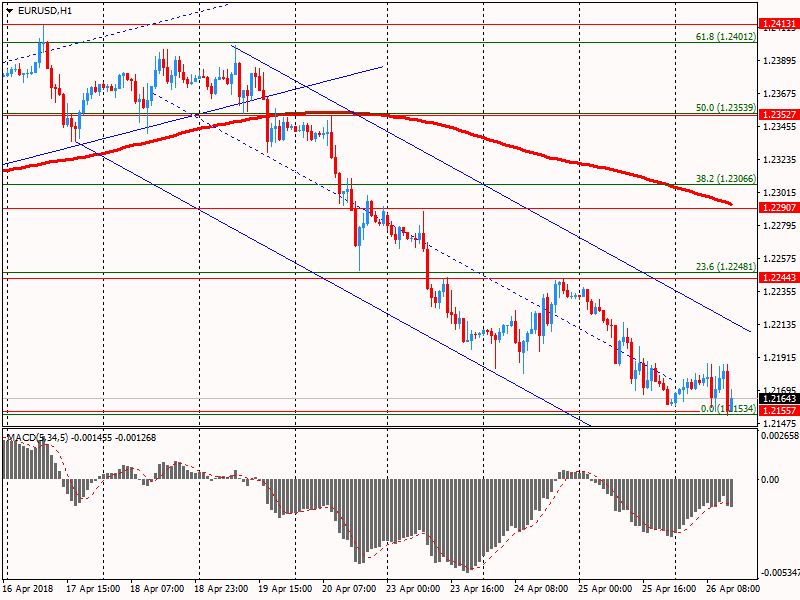This screenshot has width=800, height=600.
Task: Click the Fibonacci 38.2 (1.23066) label
Action: [726, 179]
